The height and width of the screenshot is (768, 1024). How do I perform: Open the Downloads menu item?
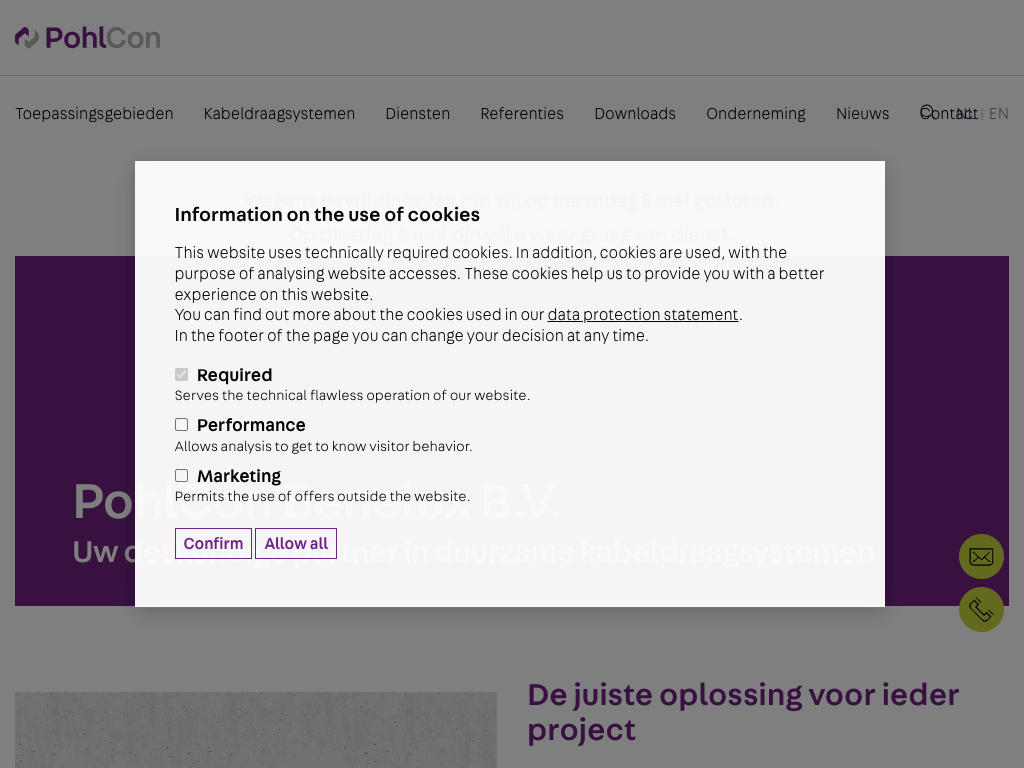635,114
